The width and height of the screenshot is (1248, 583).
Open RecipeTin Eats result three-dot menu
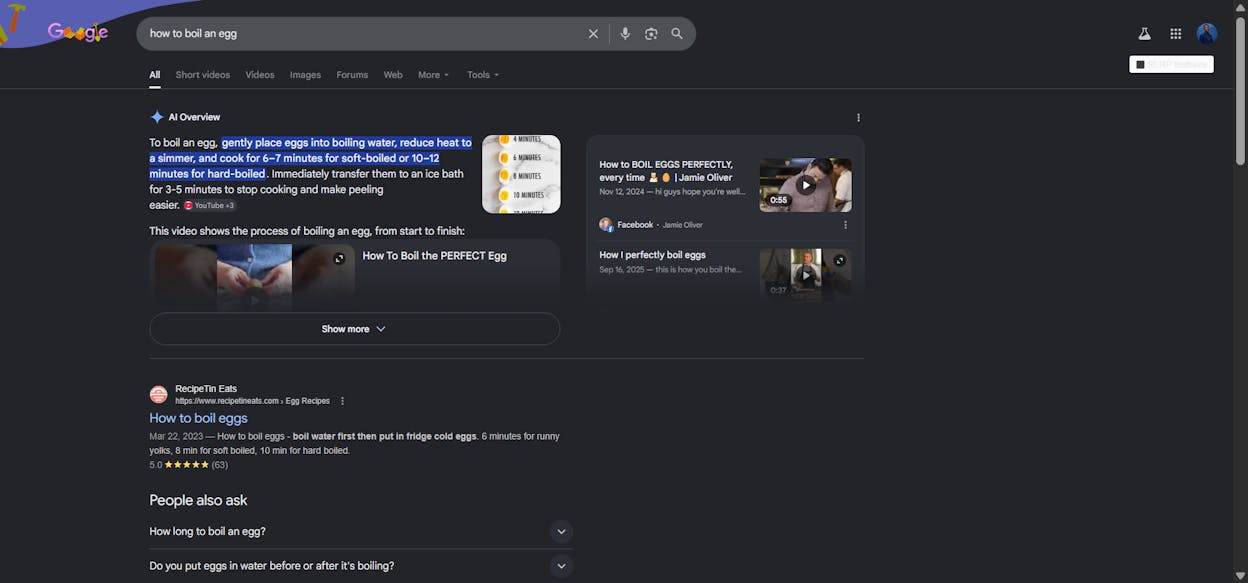tap(342, 401)
